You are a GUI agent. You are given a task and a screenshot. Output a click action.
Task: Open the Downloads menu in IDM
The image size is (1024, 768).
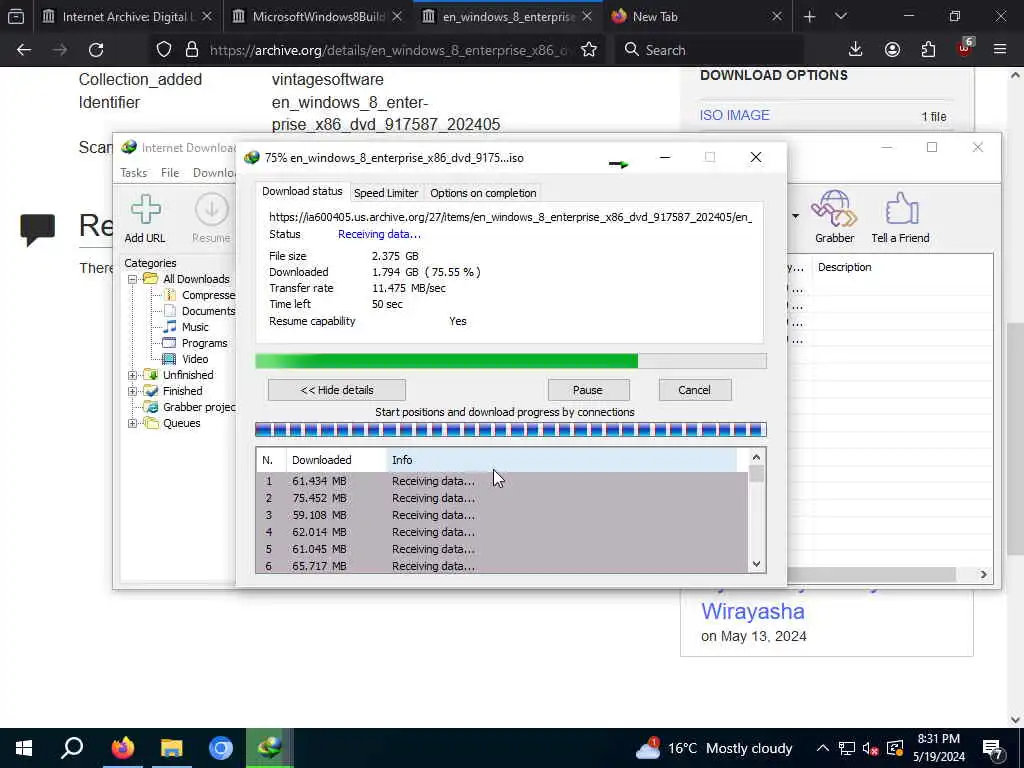pos(214,173)
